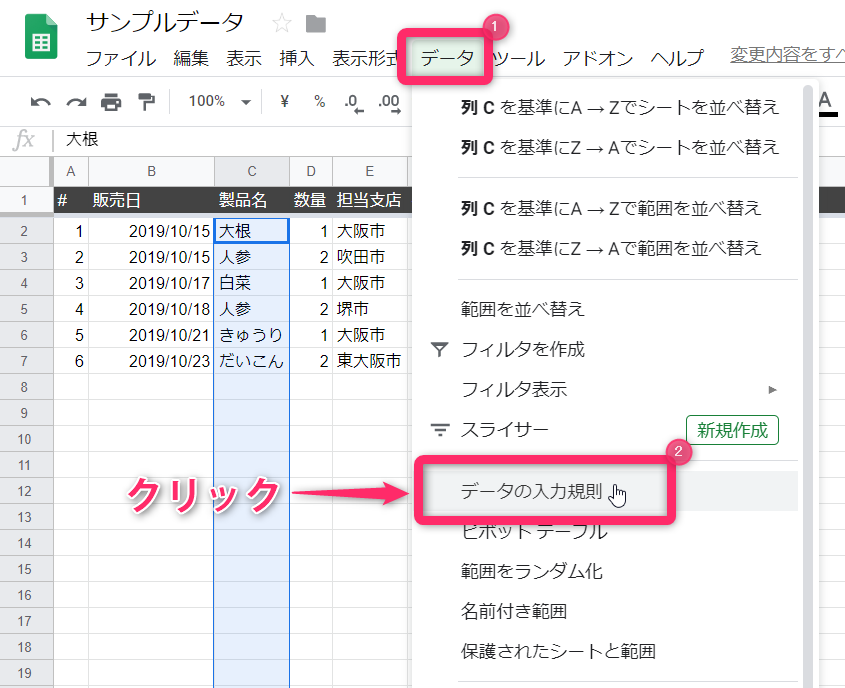845x688 pixels.
Task: Choose スライサー menu item
Action: coord(504,430)
